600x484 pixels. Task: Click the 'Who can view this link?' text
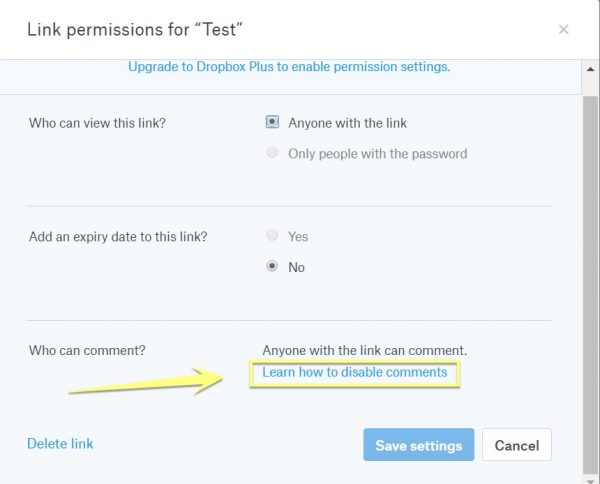(x=97, y=123)
